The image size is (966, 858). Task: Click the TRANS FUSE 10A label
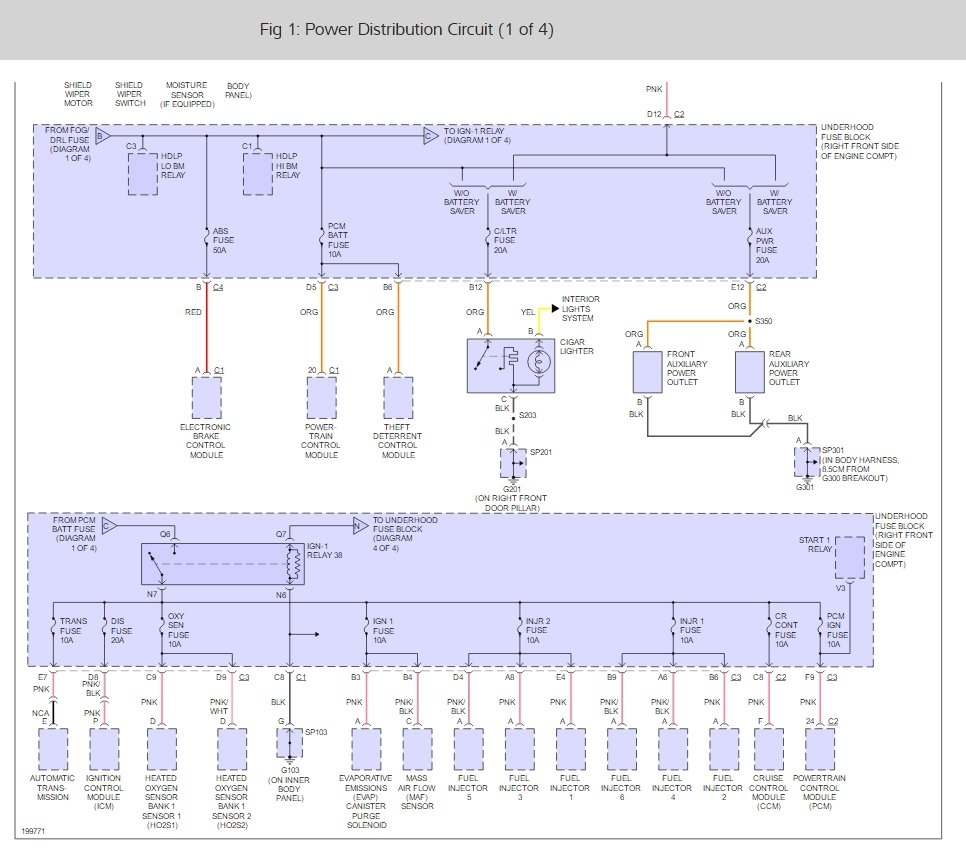73,630
